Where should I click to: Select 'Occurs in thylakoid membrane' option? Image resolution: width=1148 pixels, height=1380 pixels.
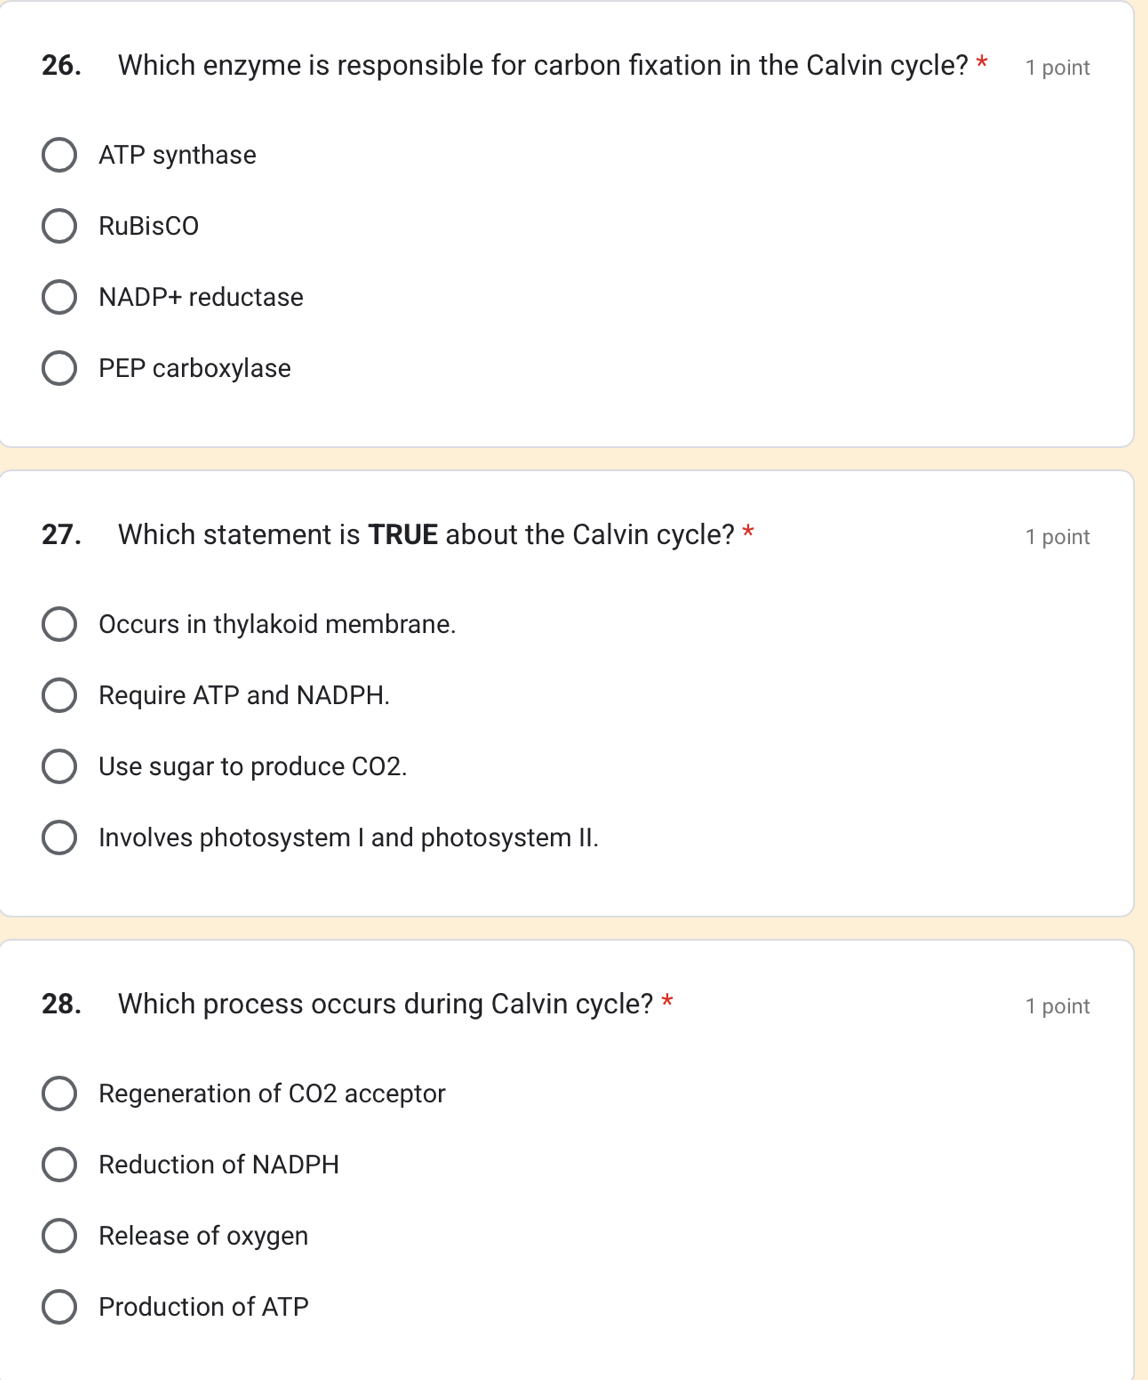59,623
